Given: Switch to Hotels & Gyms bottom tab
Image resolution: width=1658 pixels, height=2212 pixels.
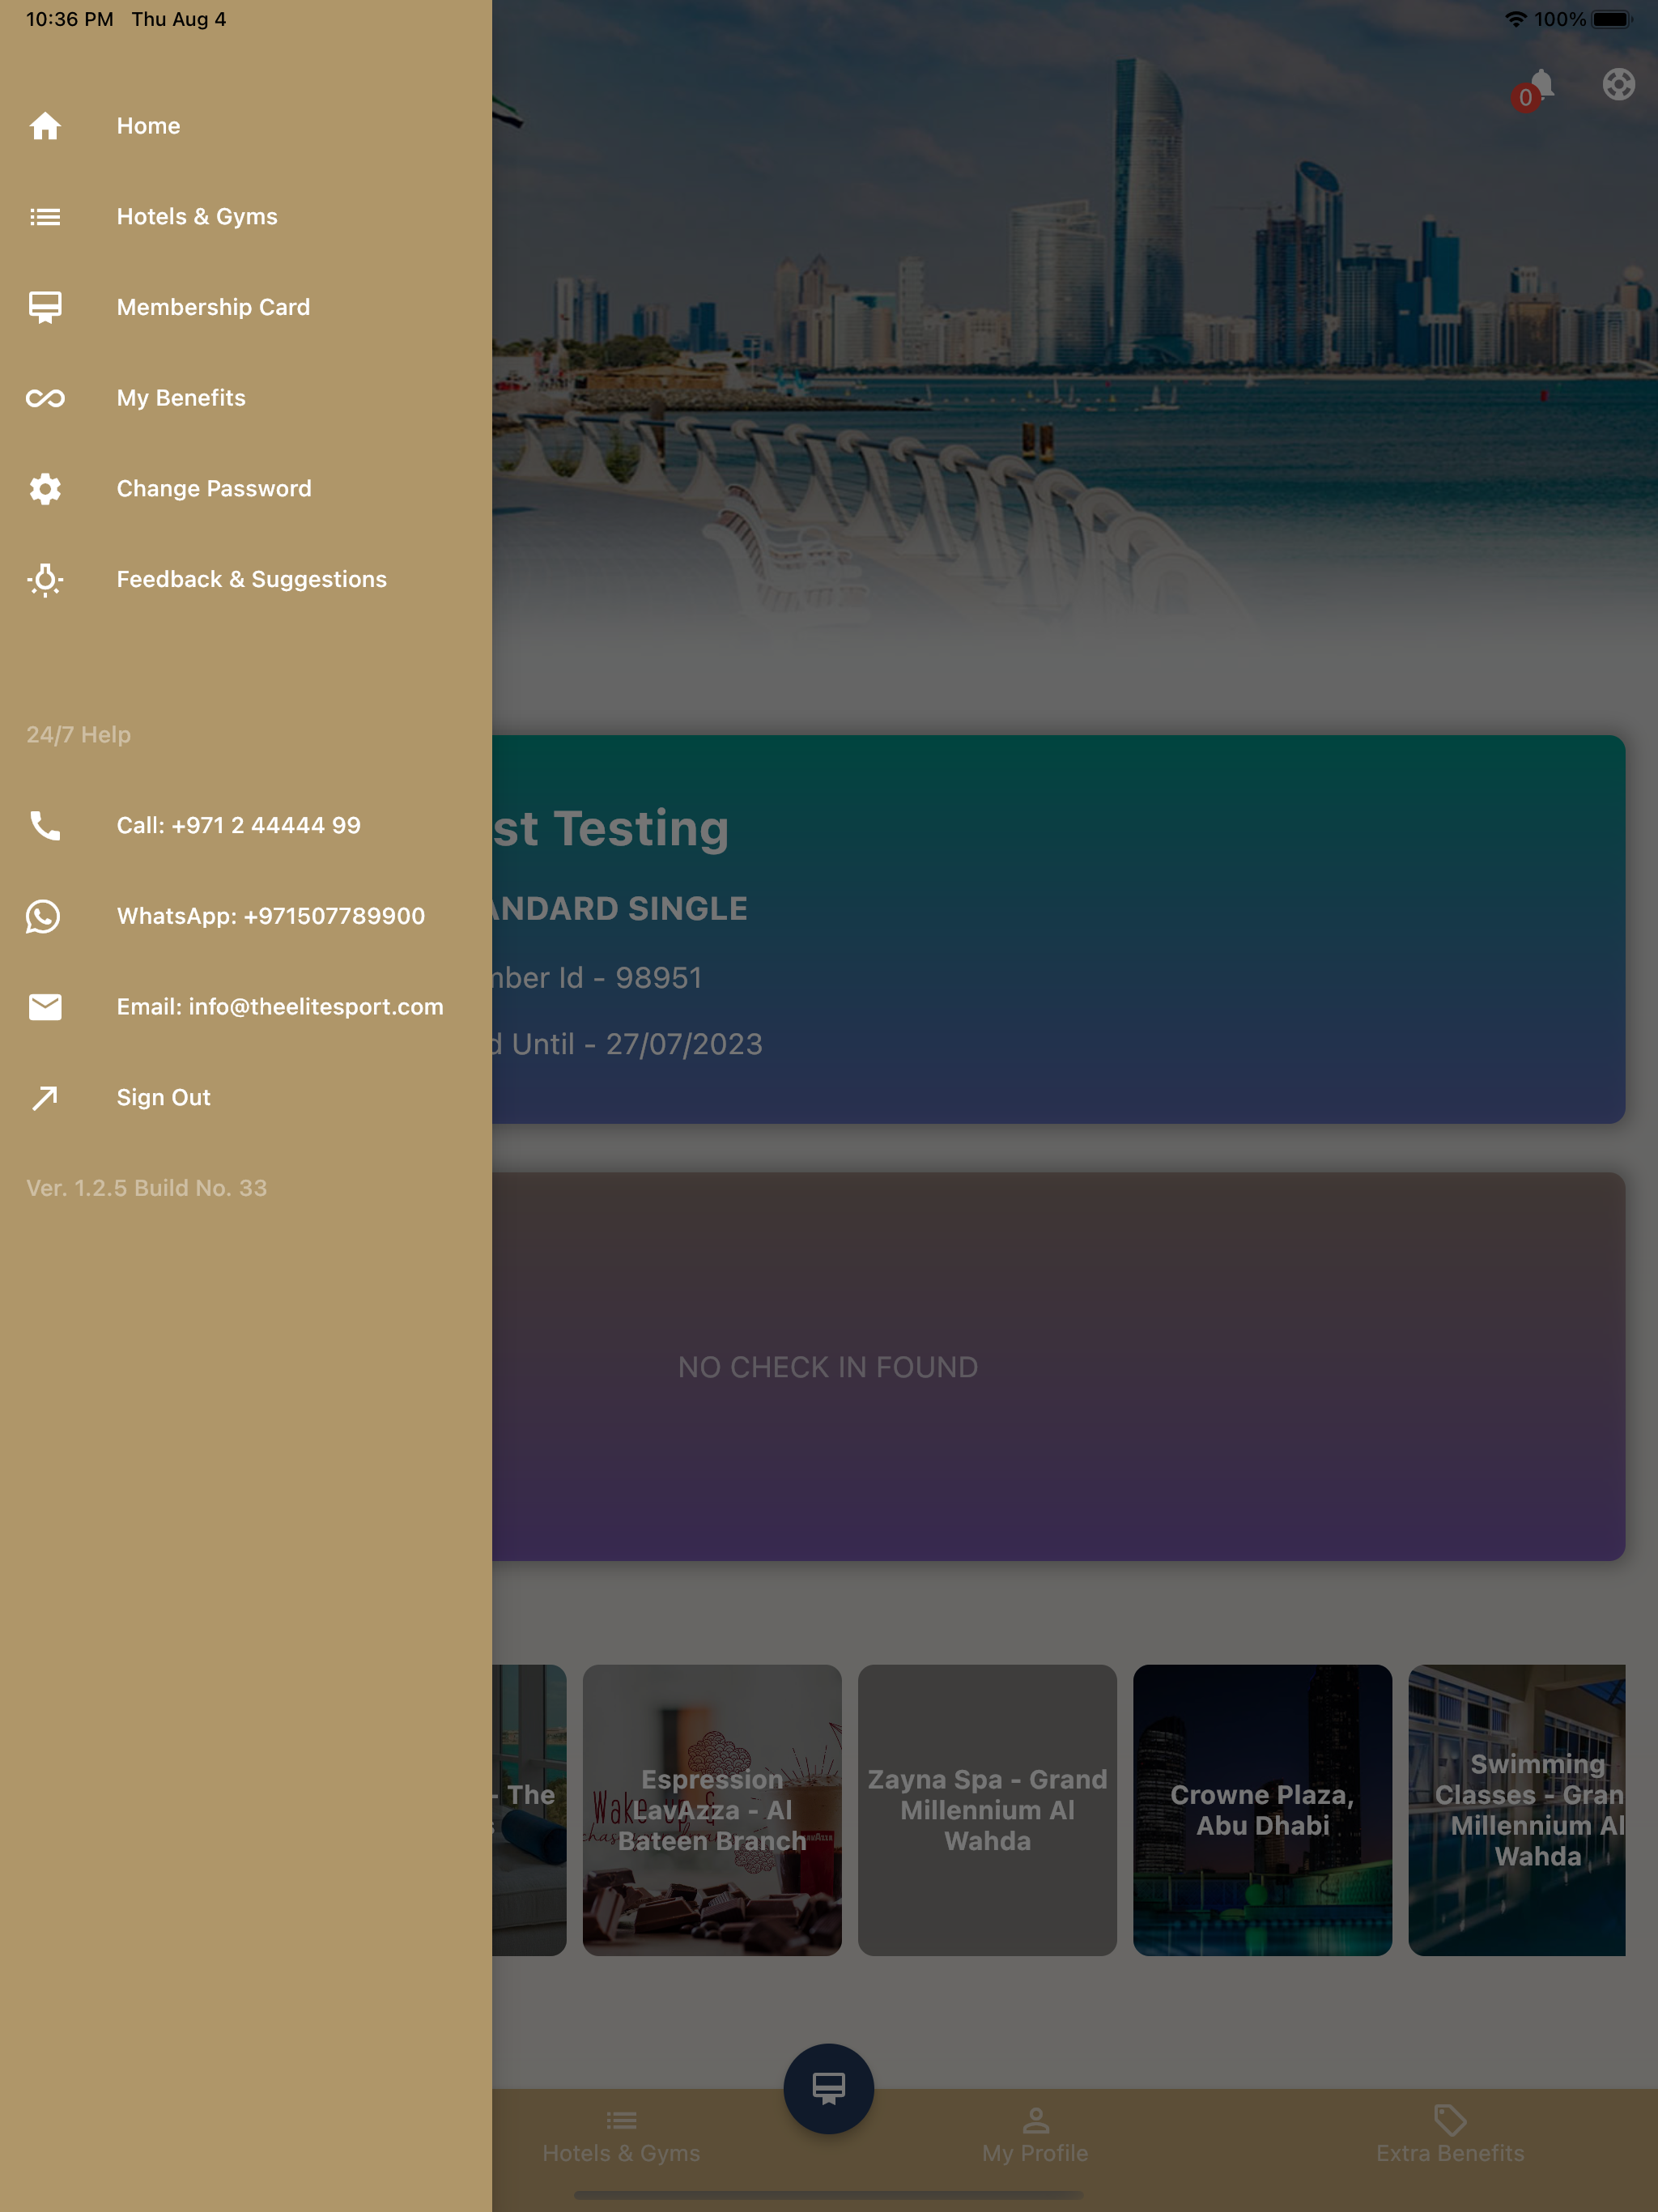Looking at the screenshot, I should point(621,2136).
